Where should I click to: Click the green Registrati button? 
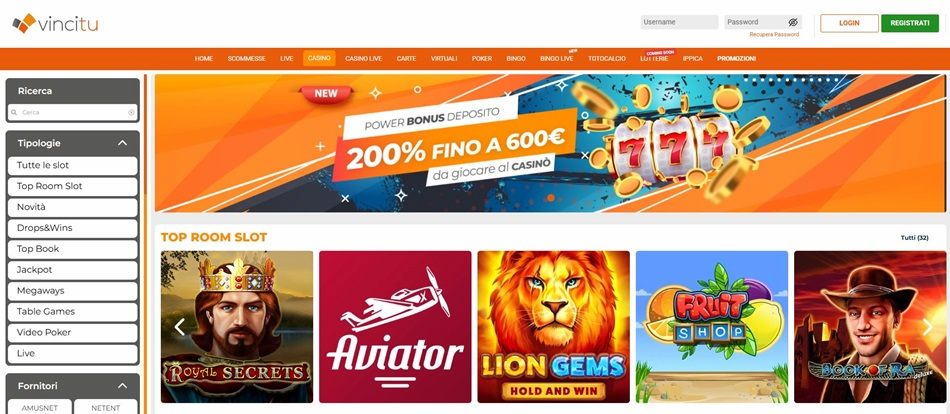pos(910,23)
